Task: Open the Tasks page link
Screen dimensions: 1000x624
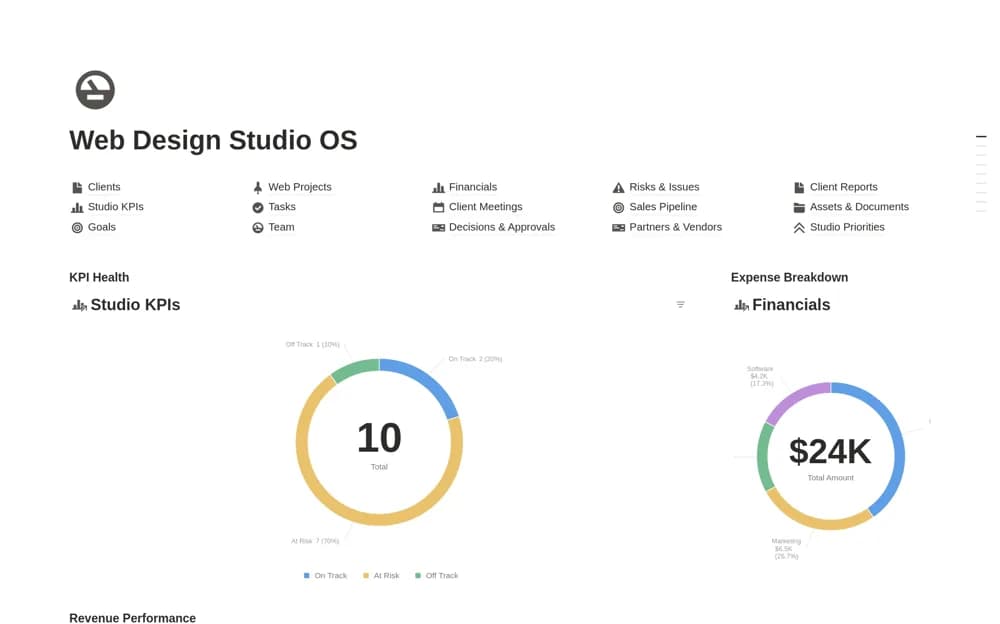Action: [x=282, y=207]
